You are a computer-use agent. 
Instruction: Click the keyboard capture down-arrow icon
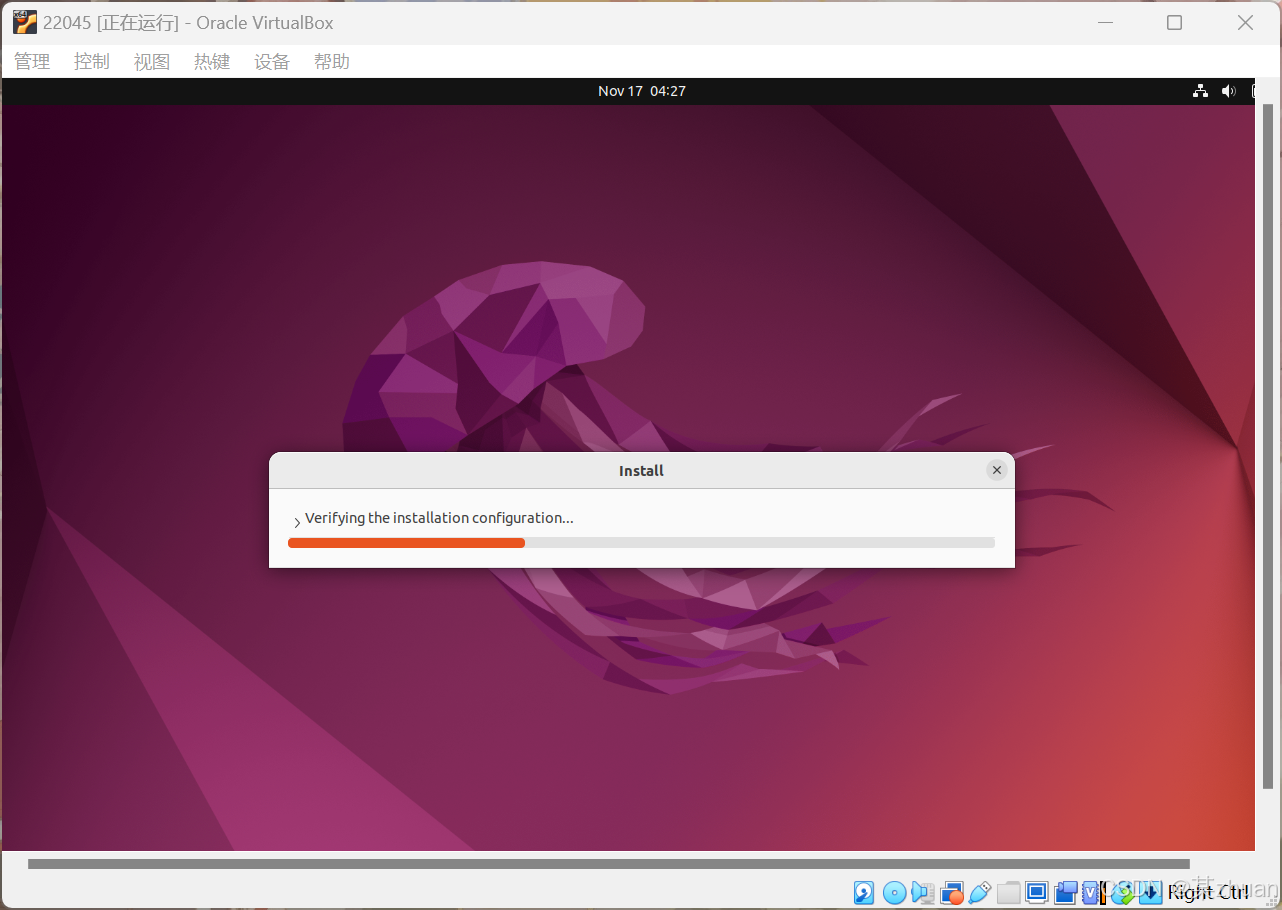[x=1151, y=892]
